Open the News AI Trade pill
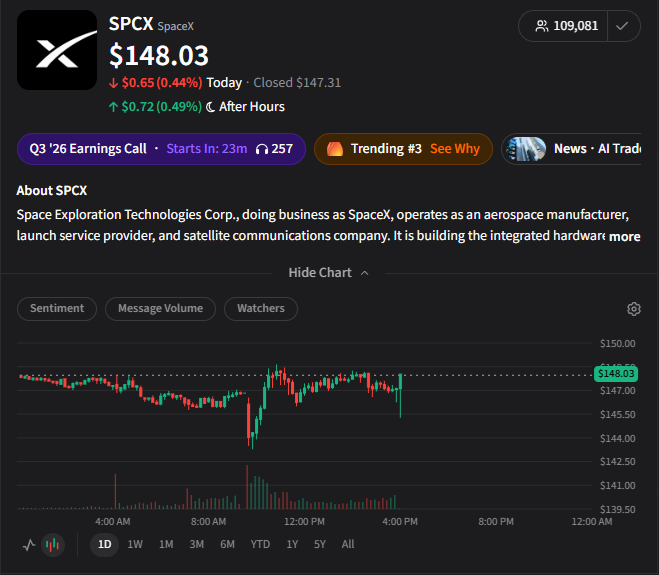659x575 pixels. 571,149
